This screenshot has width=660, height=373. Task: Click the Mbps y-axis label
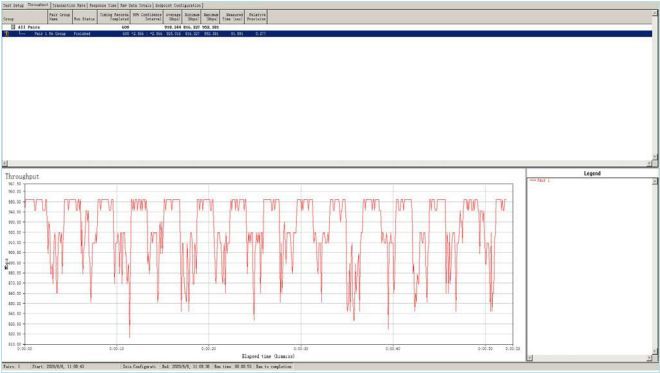(x=7, y=264)
